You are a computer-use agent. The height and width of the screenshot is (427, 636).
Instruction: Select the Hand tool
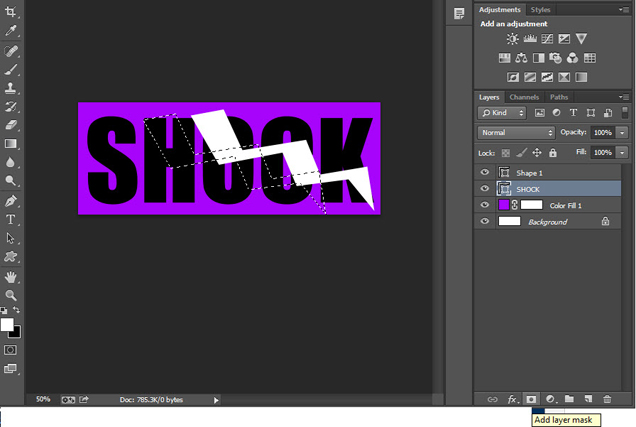pos(11,276)
